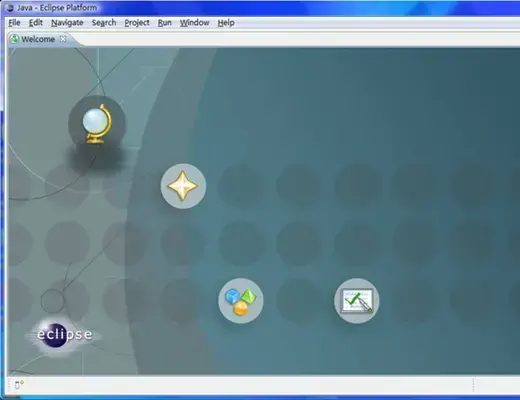The width and height of the screenshot is (520, 400).
Task: Open the Window menu
Action: (x=194, y=23)
